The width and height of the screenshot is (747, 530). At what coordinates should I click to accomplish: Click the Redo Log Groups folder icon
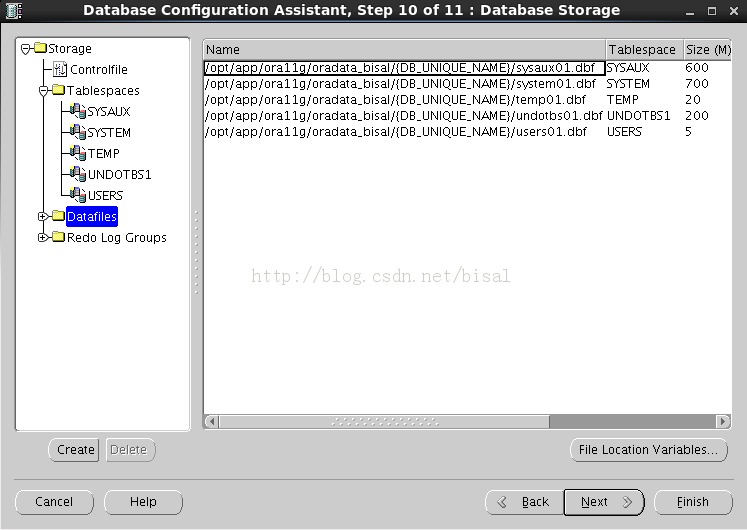click(x=58, y=237)
